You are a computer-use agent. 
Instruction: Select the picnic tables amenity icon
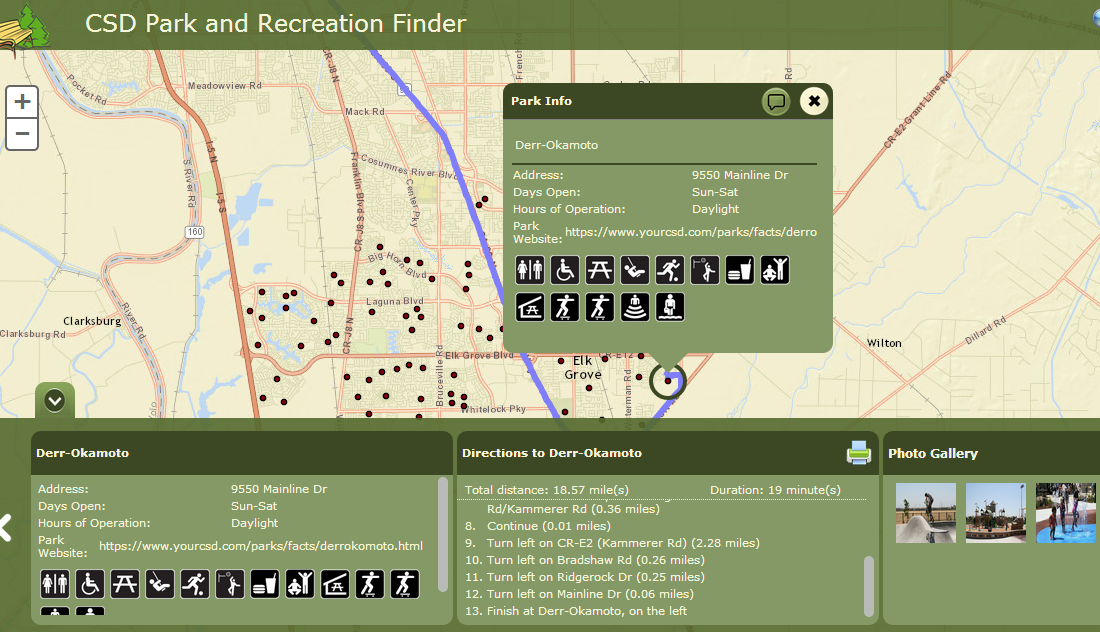coord(600,269)
